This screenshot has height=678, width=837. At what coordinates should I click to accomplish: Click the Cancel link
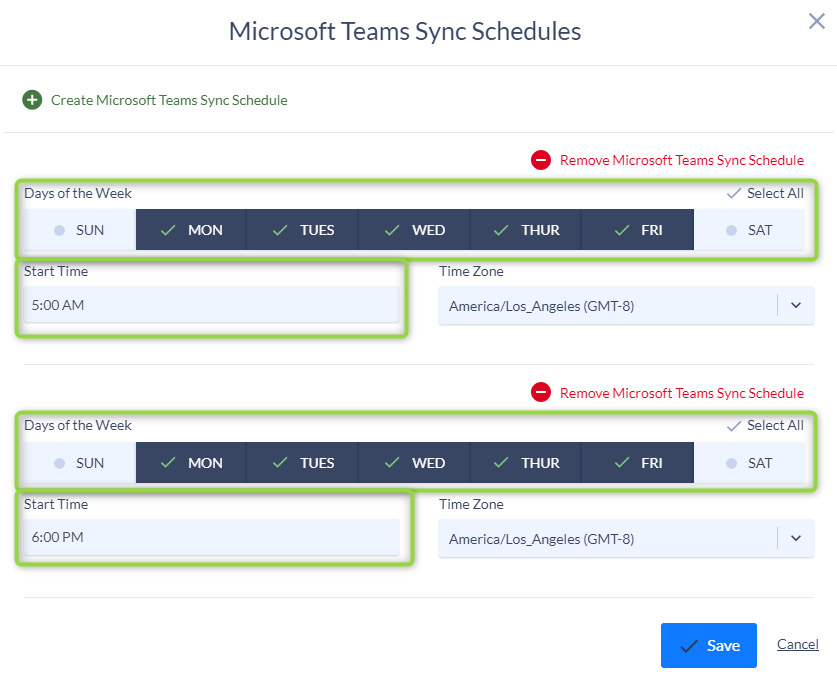tap(797, 644)
